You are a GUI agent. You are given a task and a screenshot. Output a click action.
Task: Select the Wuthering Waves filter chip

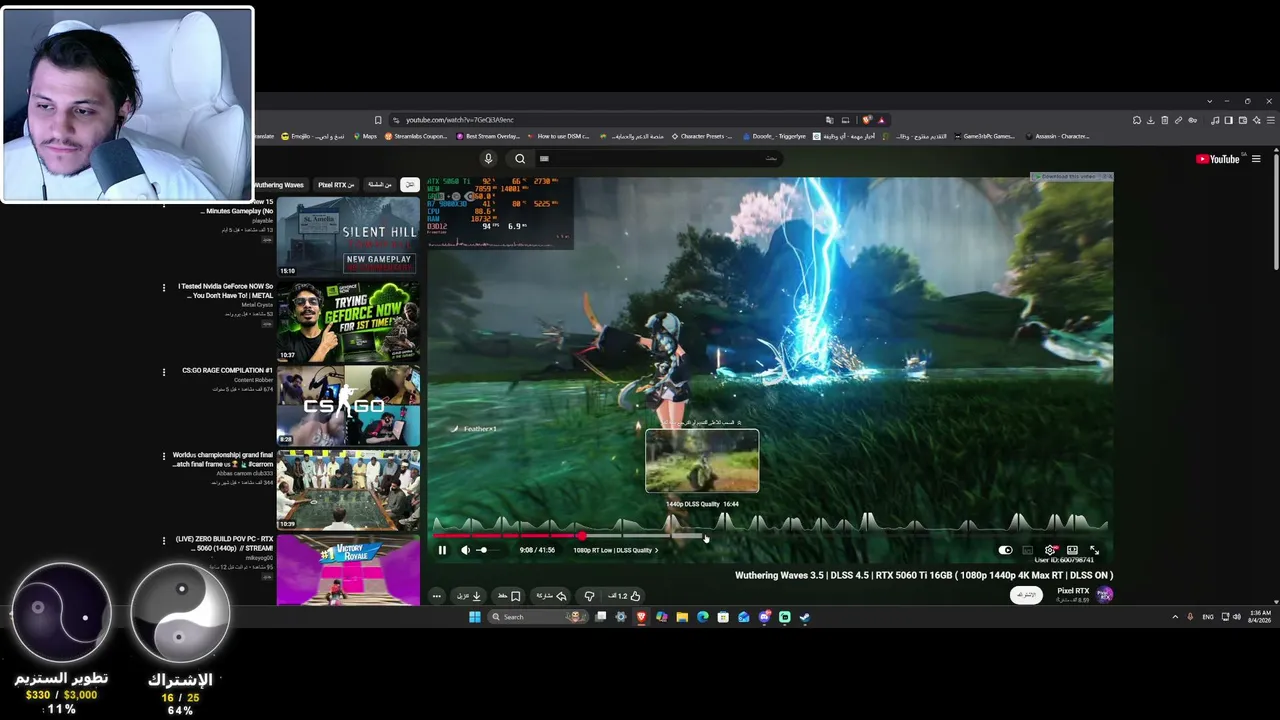278,185
